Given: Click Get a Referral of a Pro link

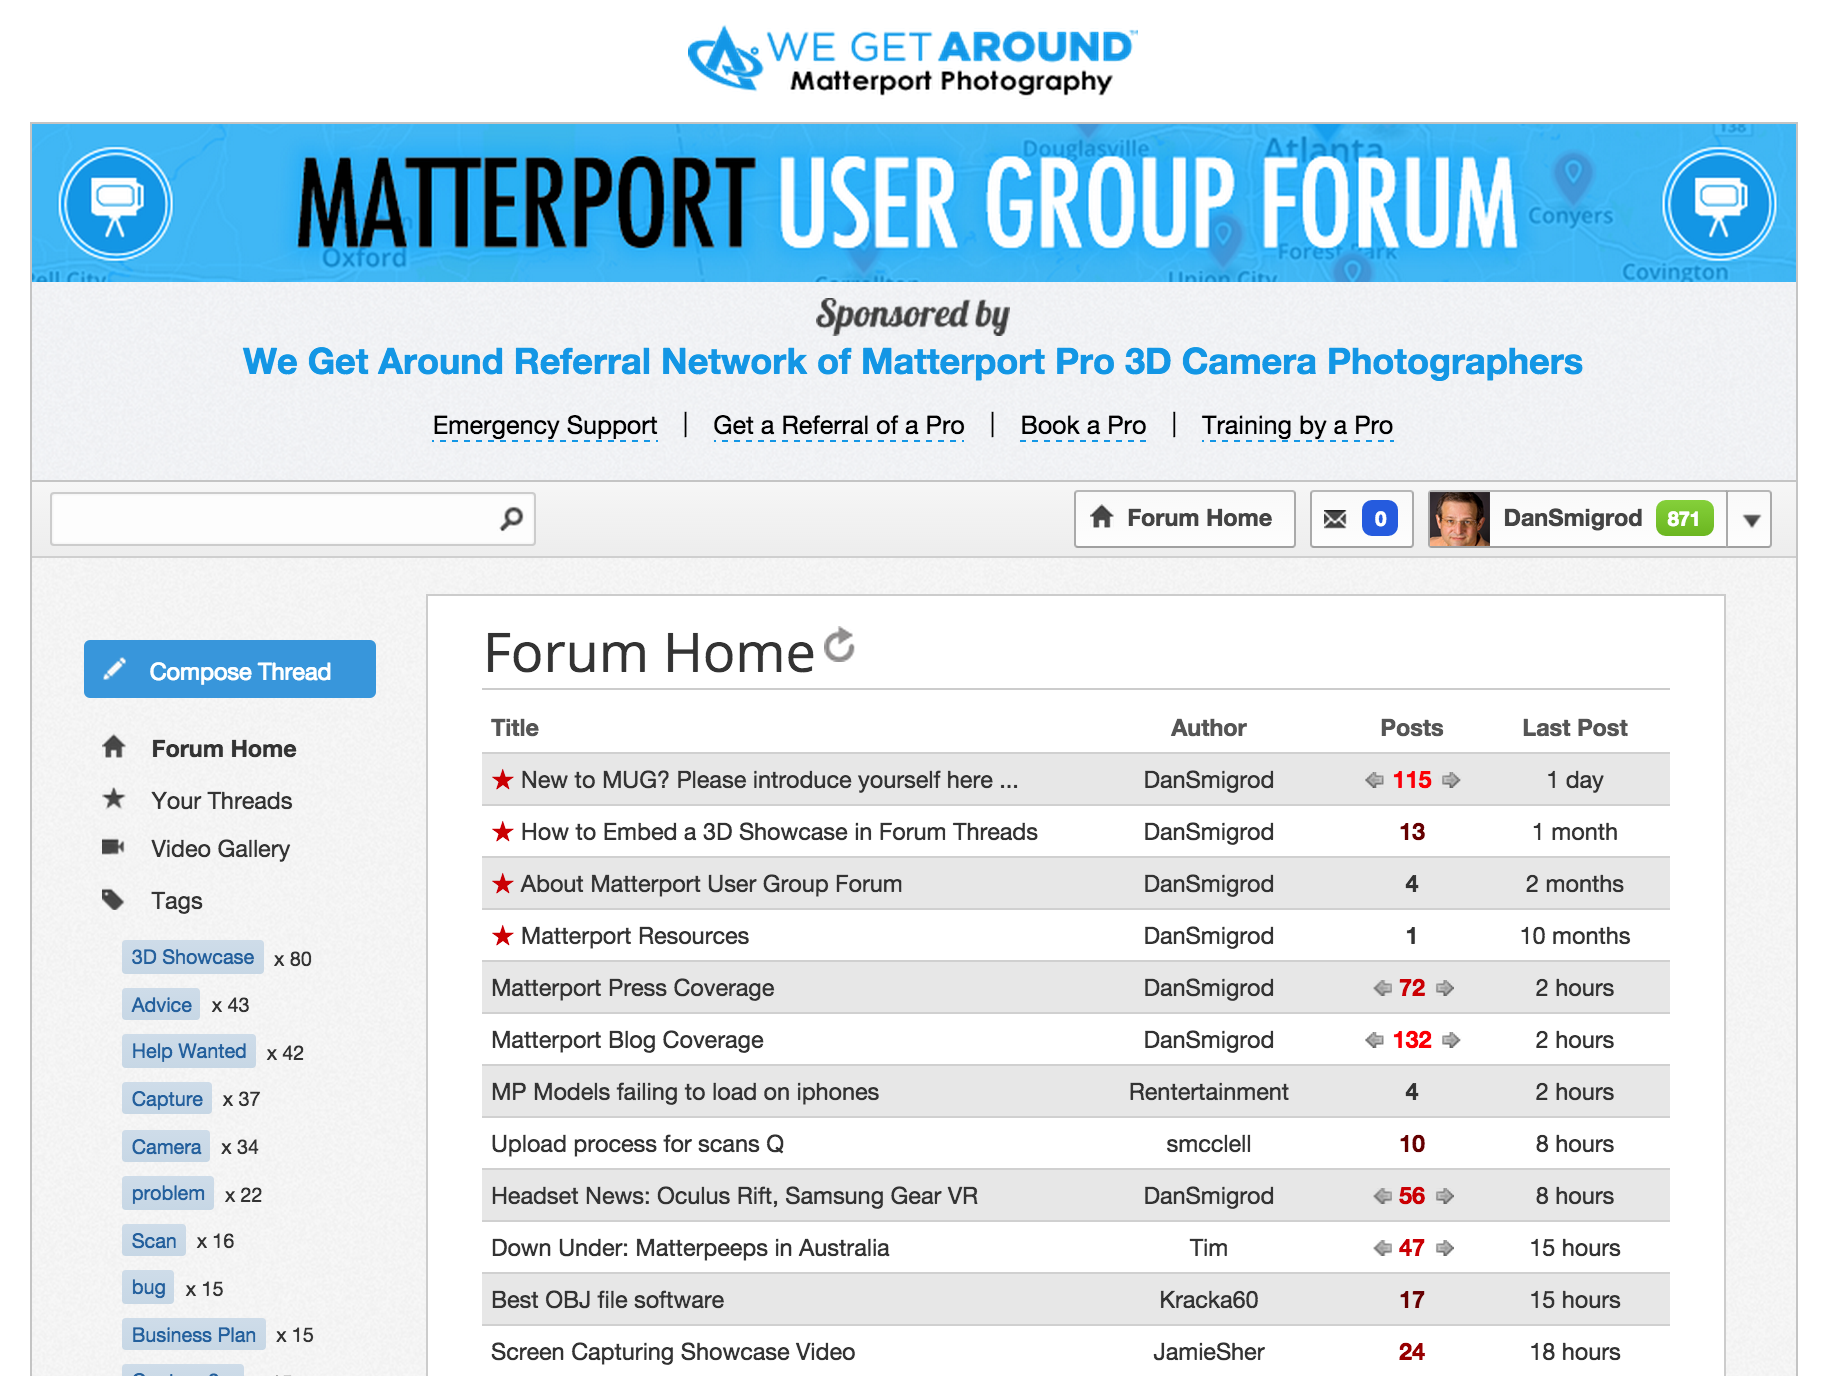Looking at the screenshot, I should click(x=839, y=426).
